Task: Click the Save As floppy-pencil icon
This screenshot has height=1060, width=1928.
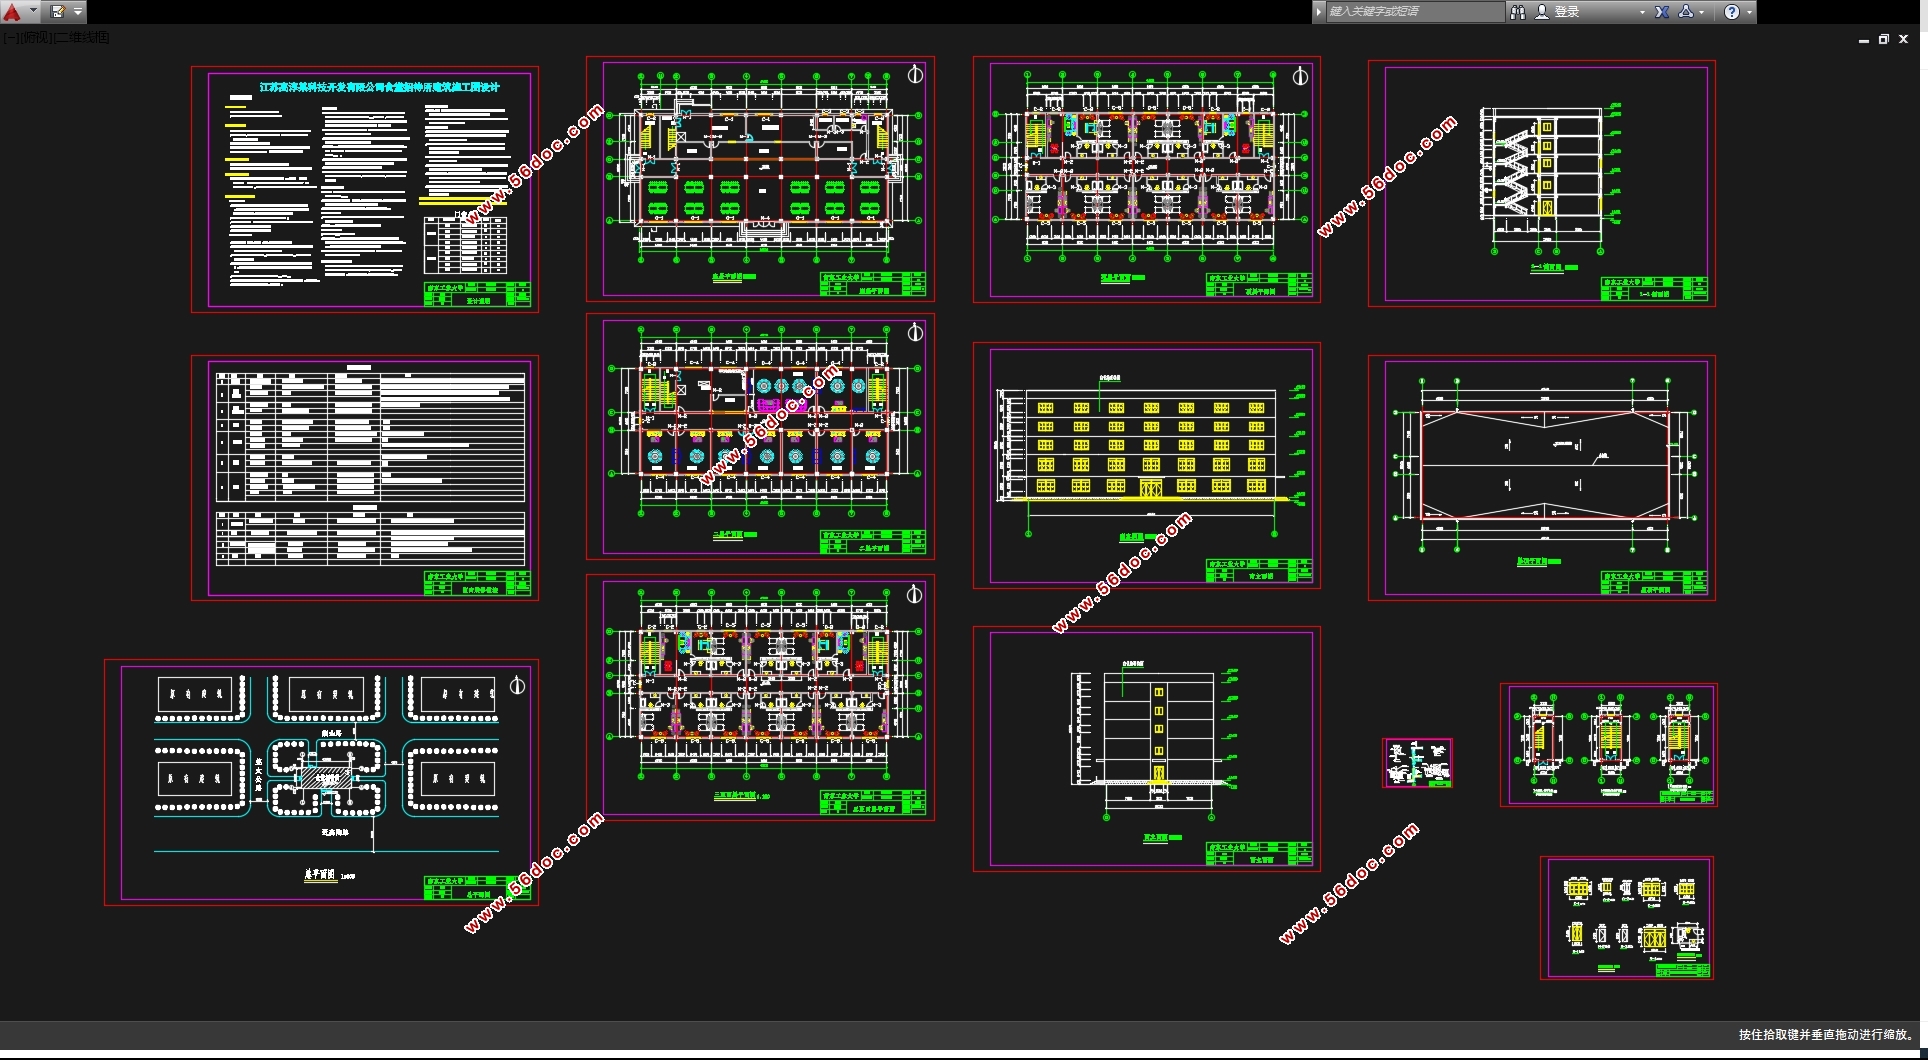Action: tap(58, 12)
